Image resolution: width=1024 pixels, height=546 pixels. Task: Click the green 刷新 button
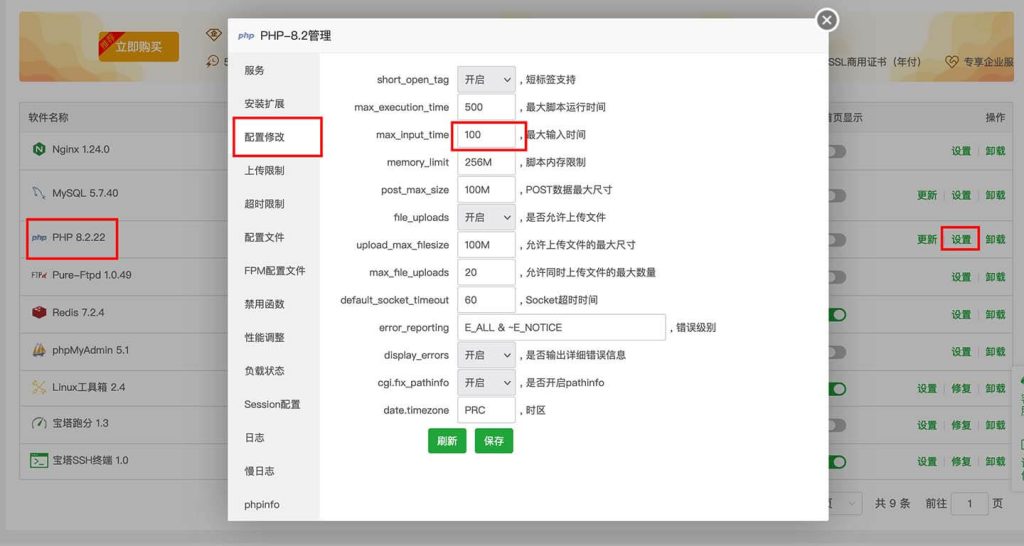pyautogui.click(x=447, y=441)
